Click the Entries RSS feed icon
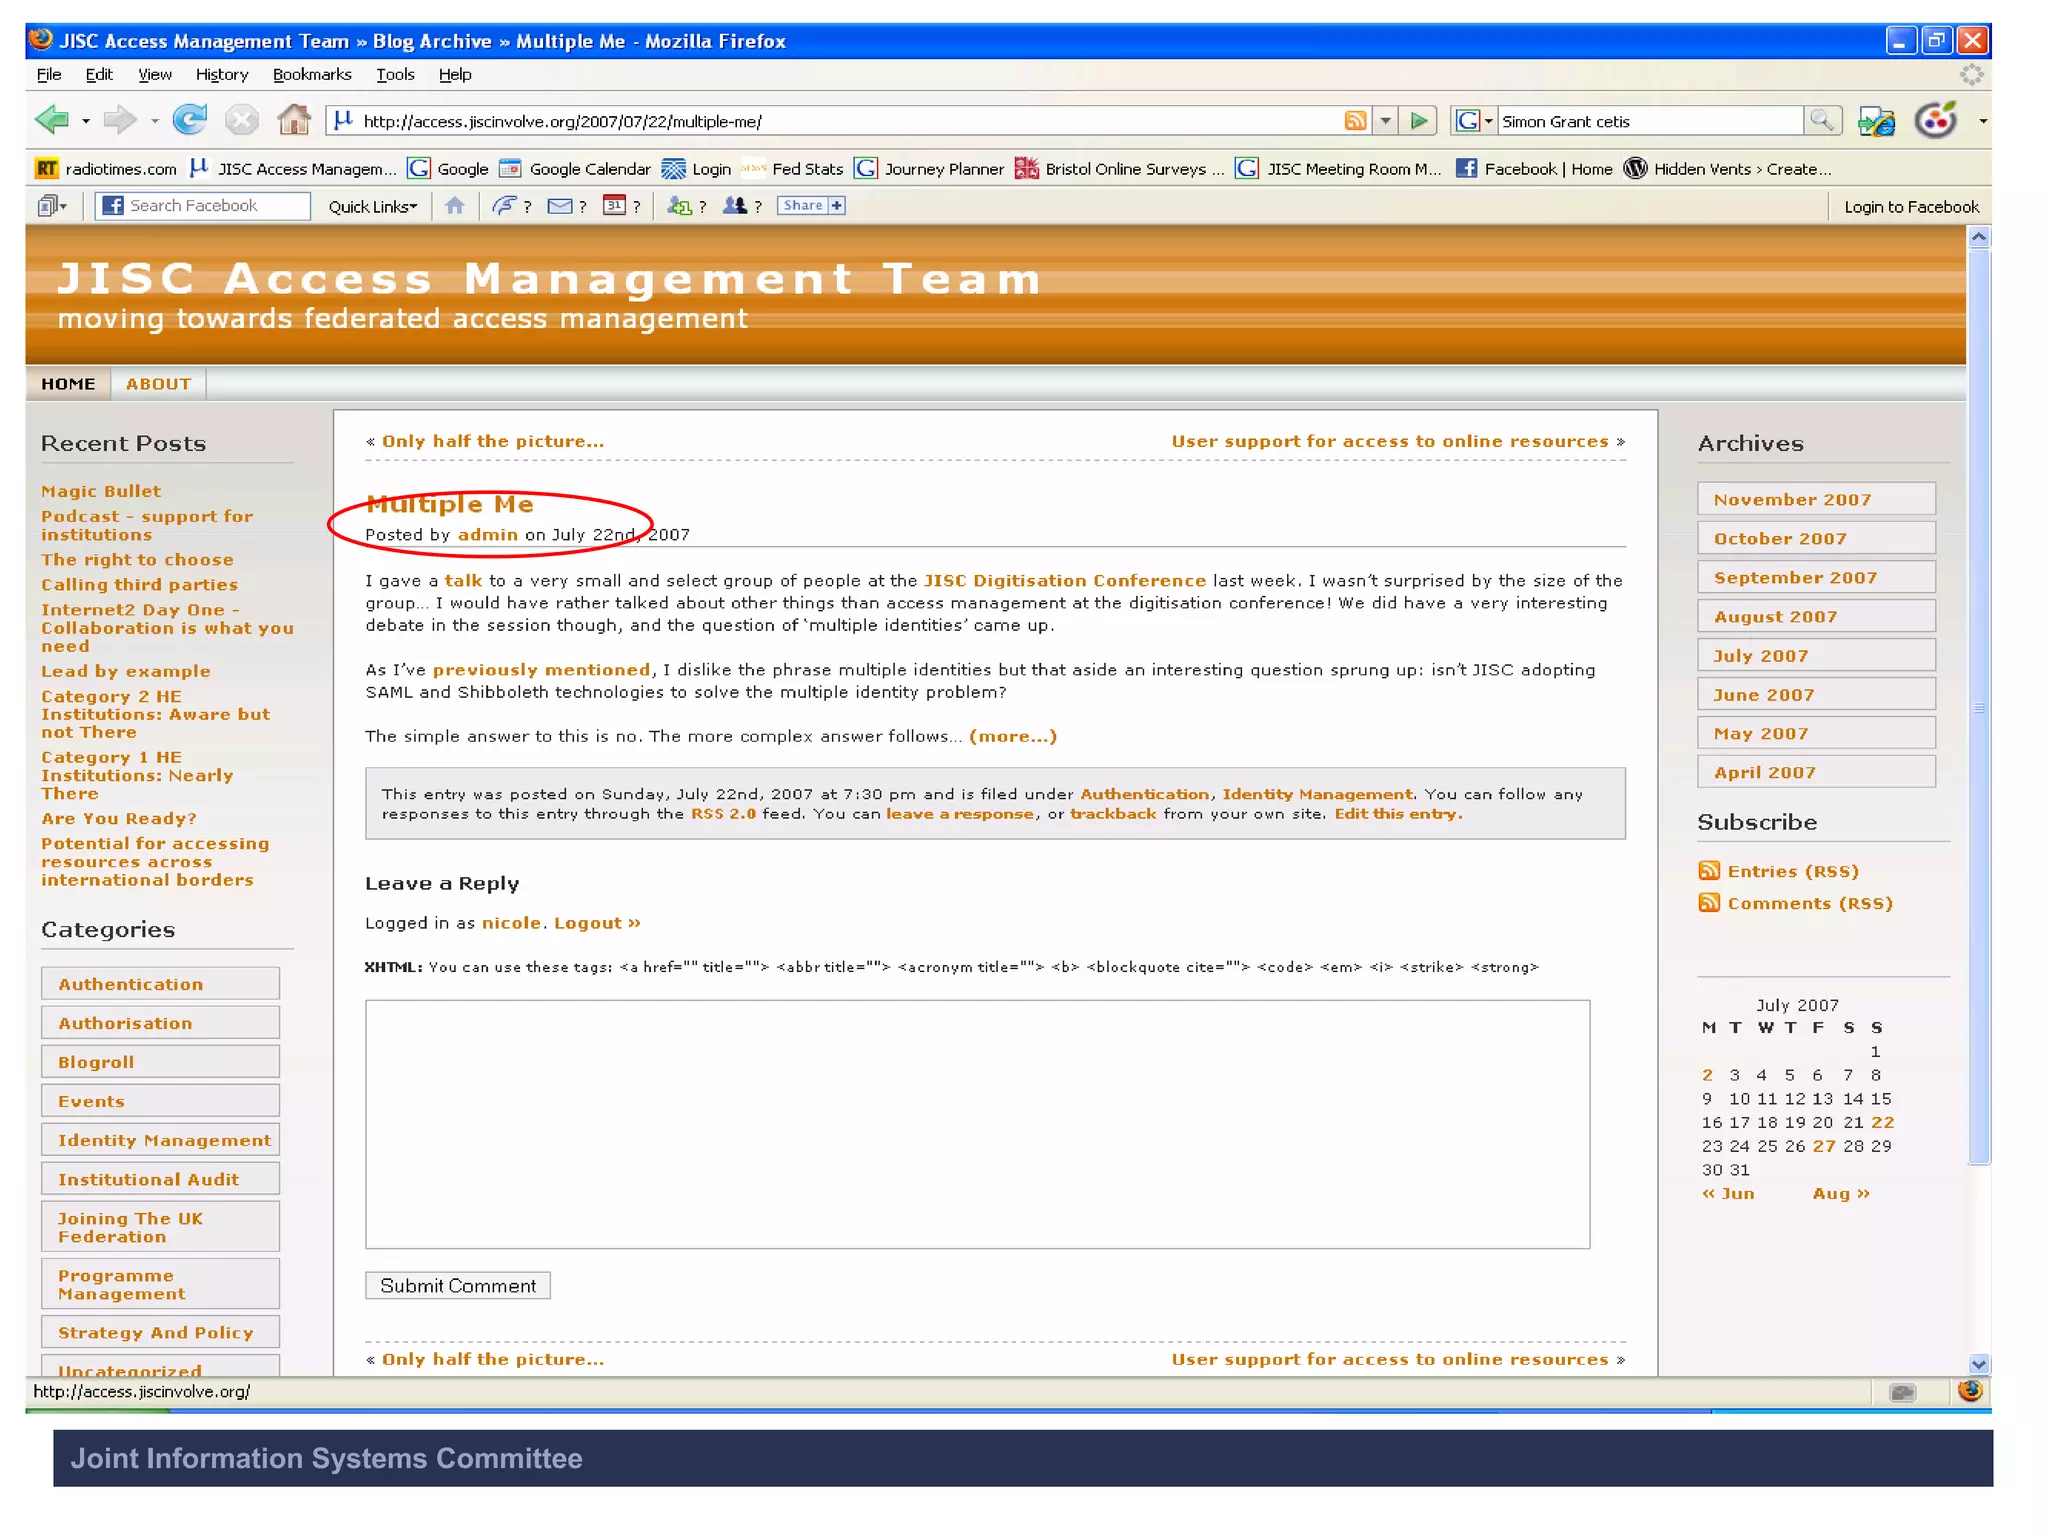 click(1709, 871)
